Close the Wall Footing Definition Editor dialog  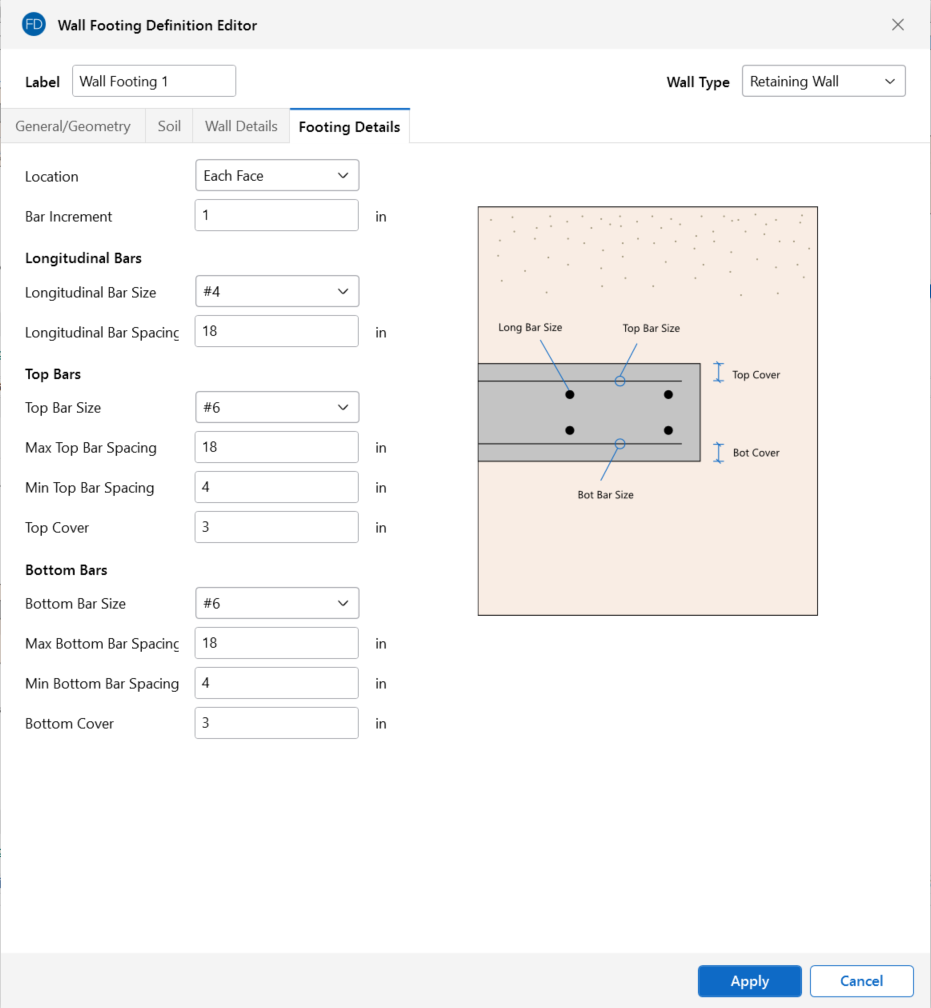click(897, 25)
